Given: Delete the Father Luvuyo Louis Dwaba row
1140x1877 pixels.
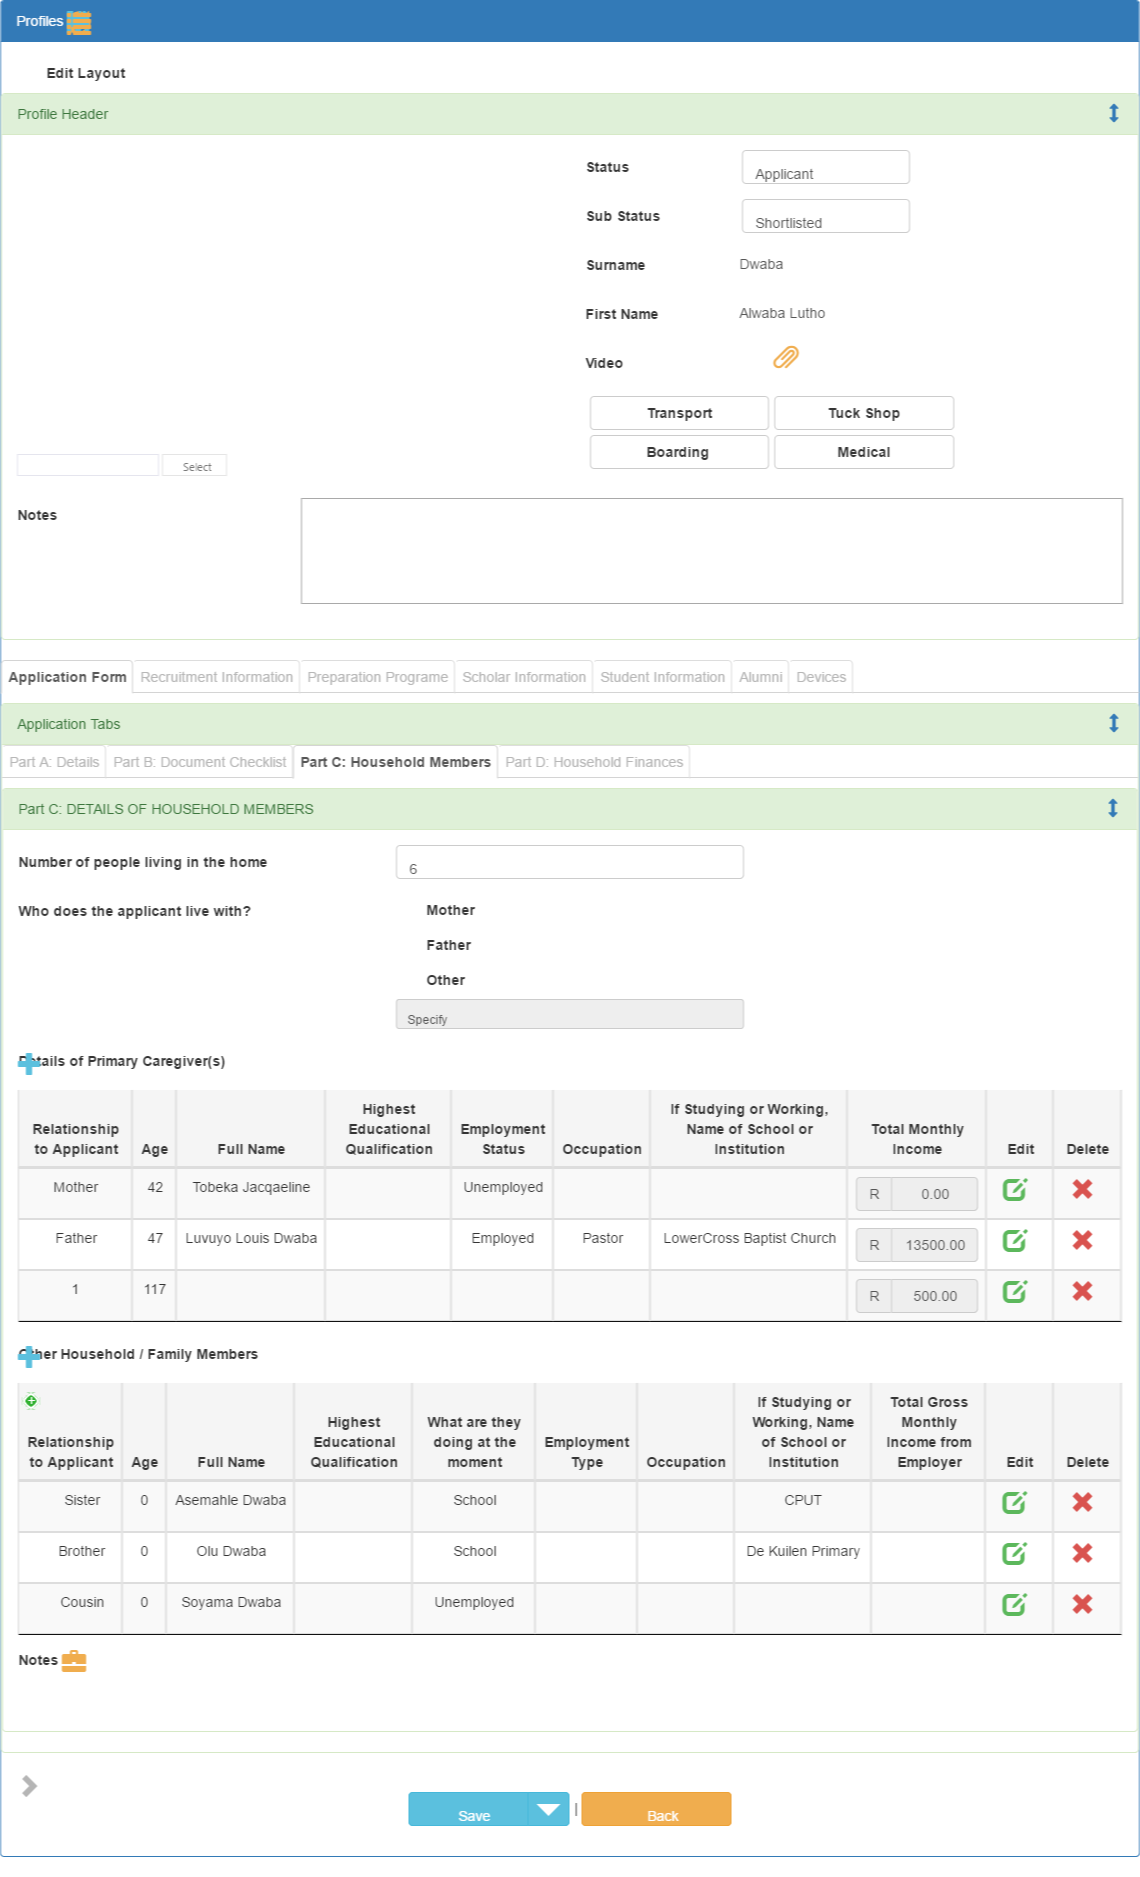Looking at the screenshot, I should tap(1082, 1240).
